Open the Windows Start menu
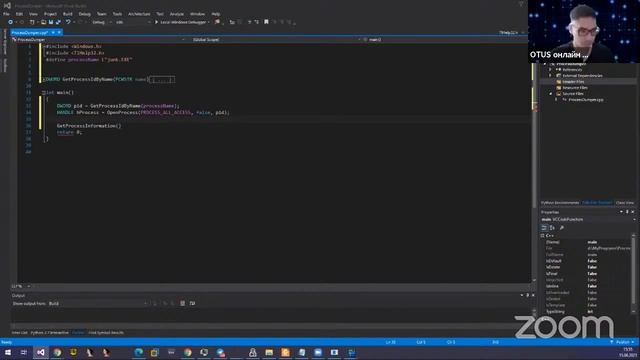 (x=8, y=353)
